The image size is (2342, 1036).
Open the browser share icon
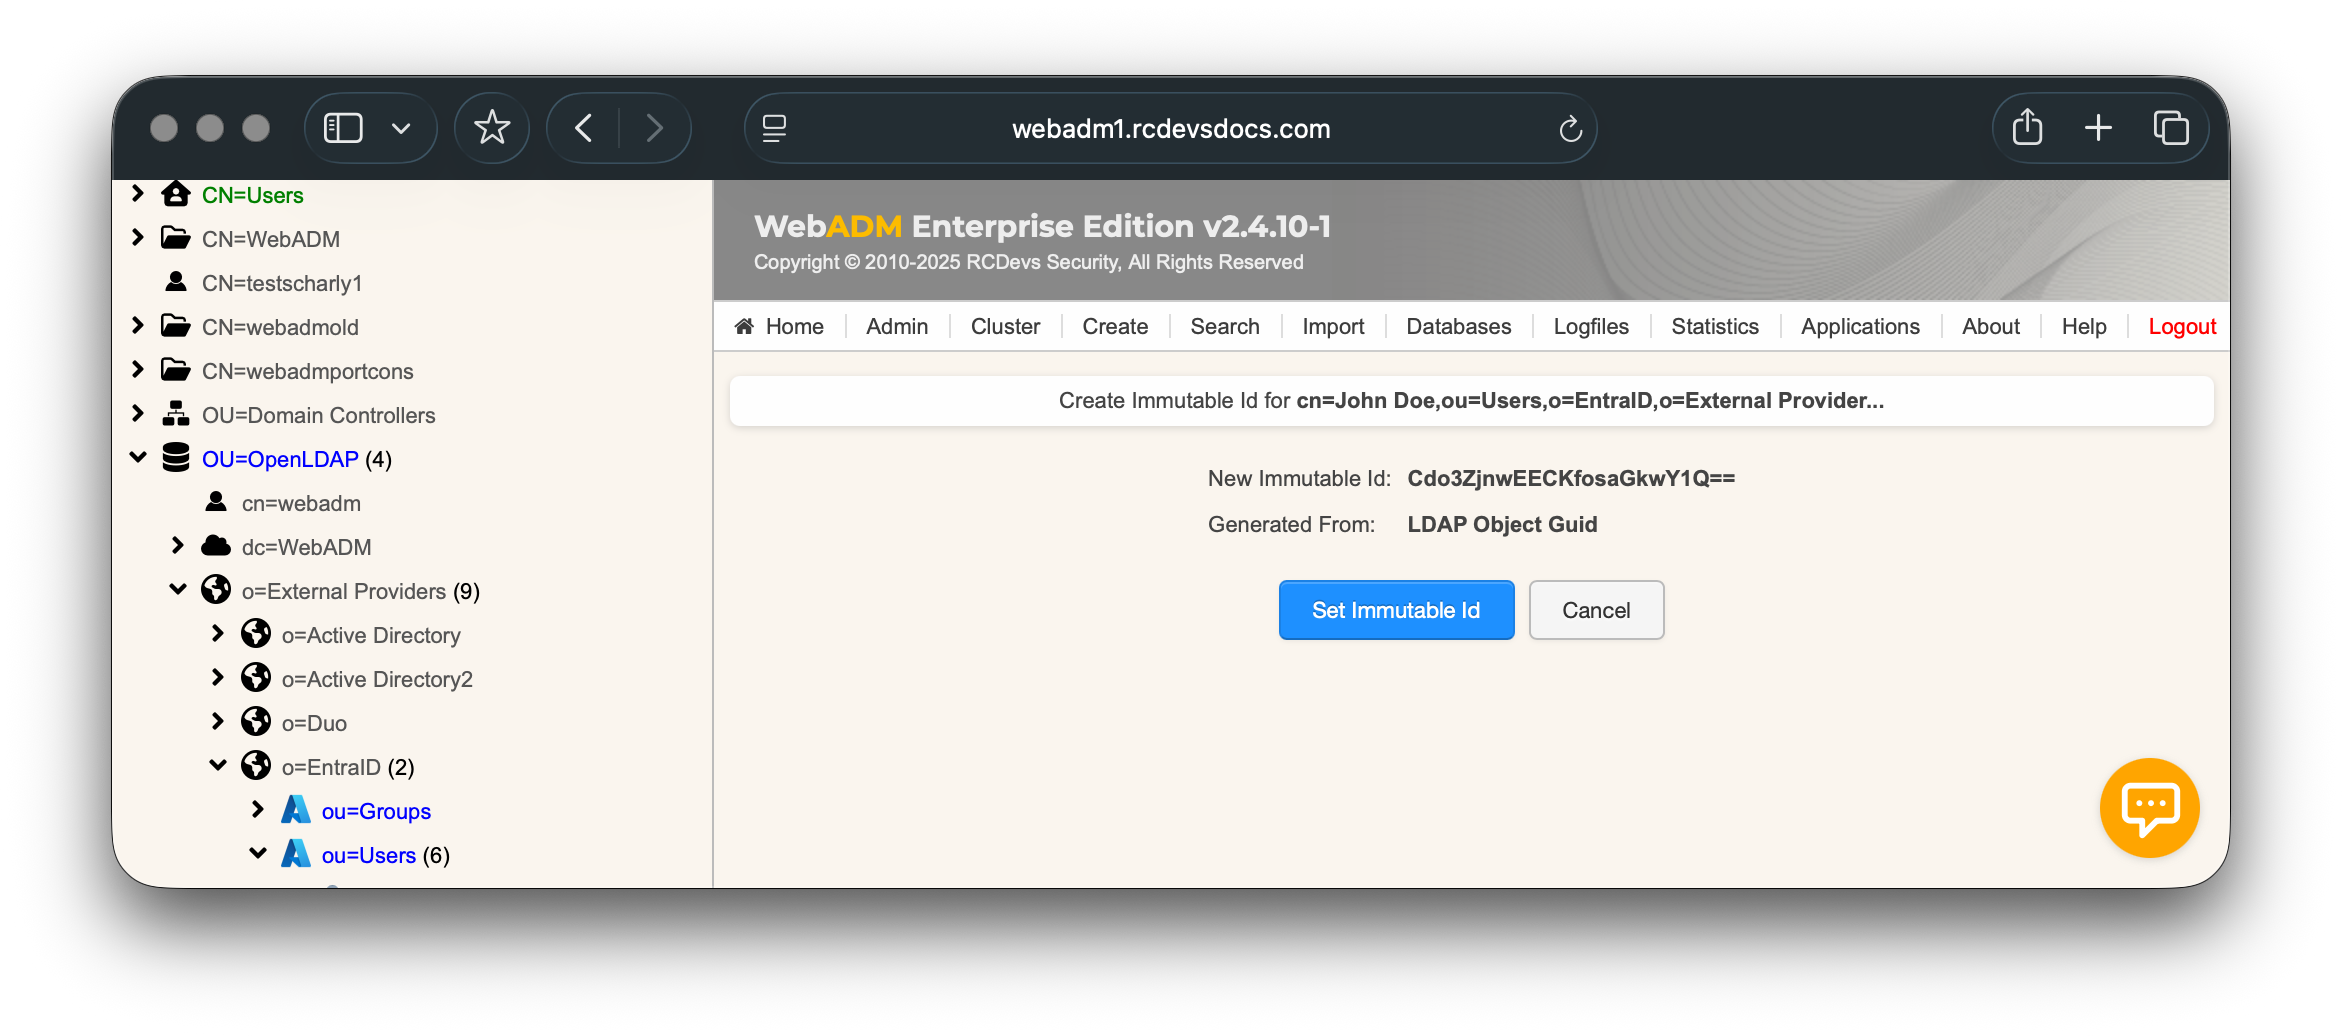point(2027,128)
